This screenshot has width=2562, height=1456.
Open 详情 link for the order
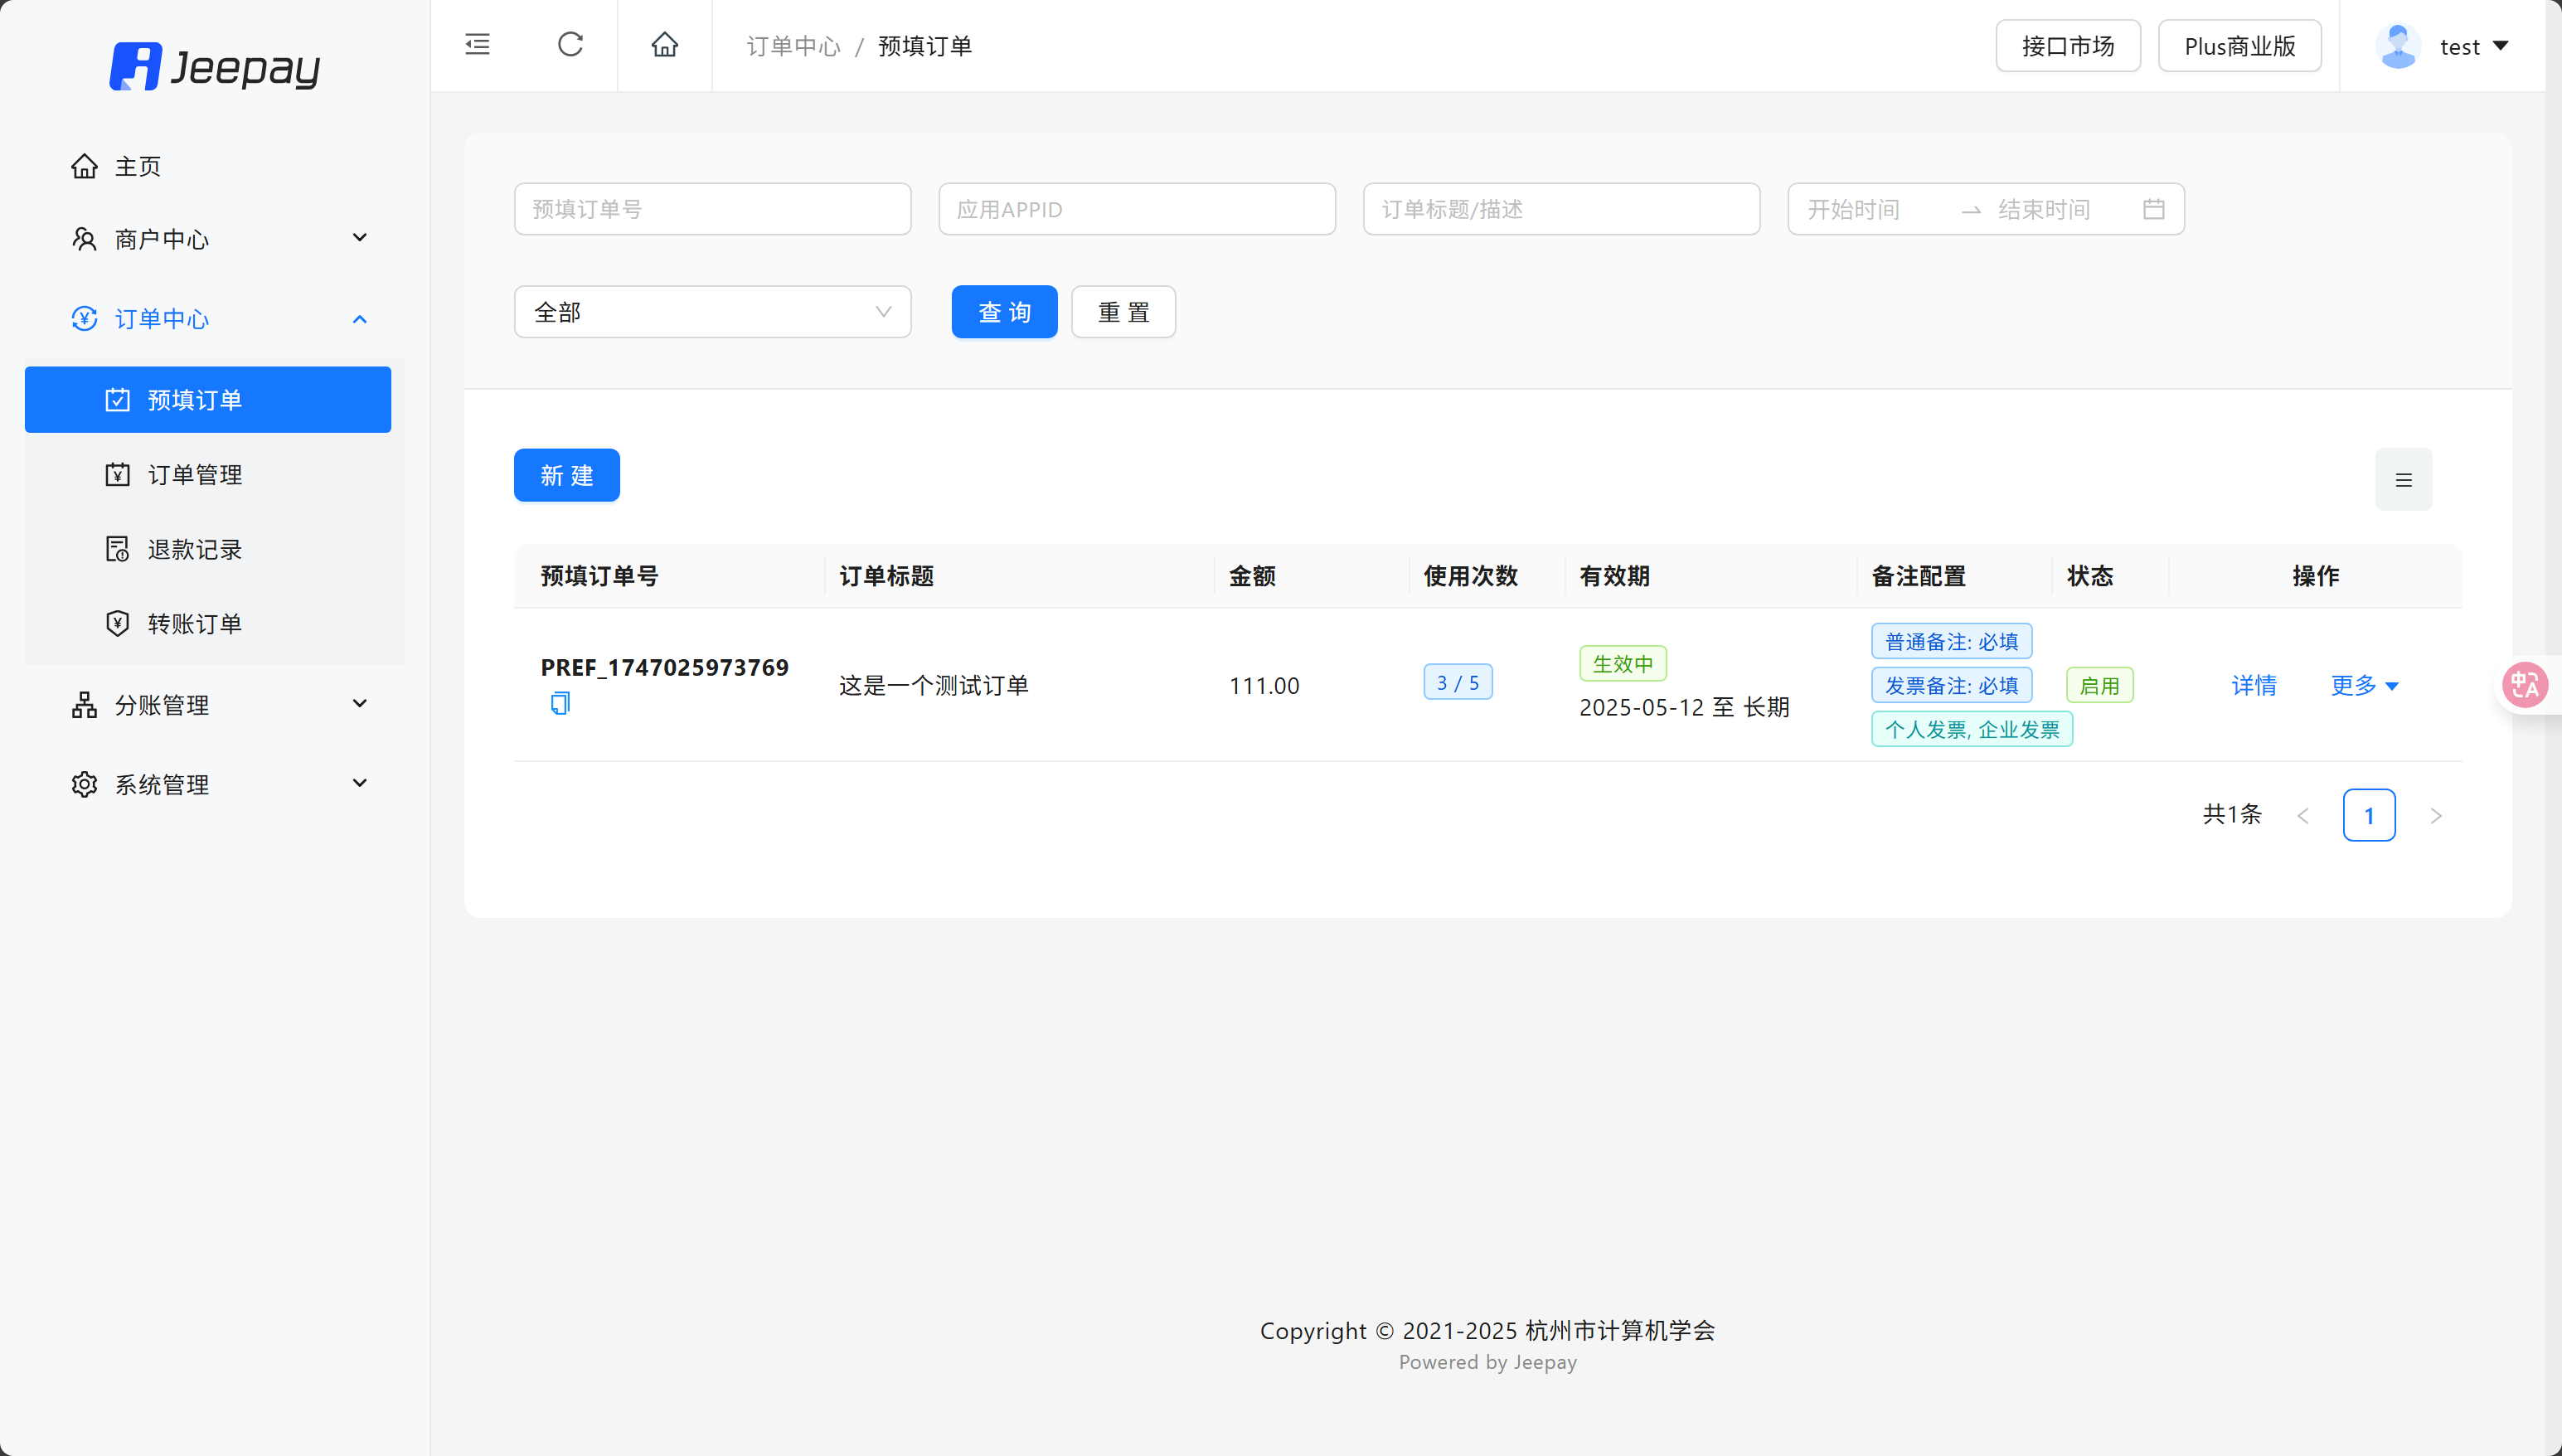[2253, 686]
